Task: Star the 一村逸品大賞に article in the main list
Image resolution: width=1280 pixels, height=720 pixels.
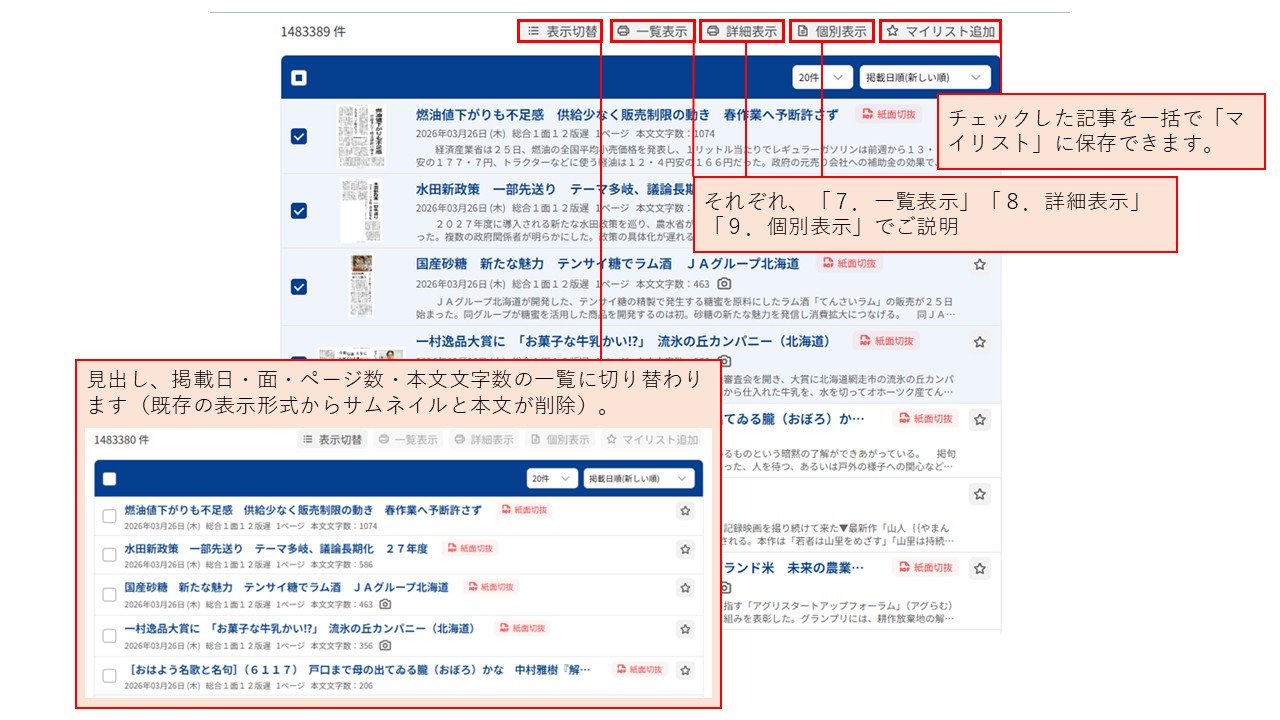Action: click(980, 342)
